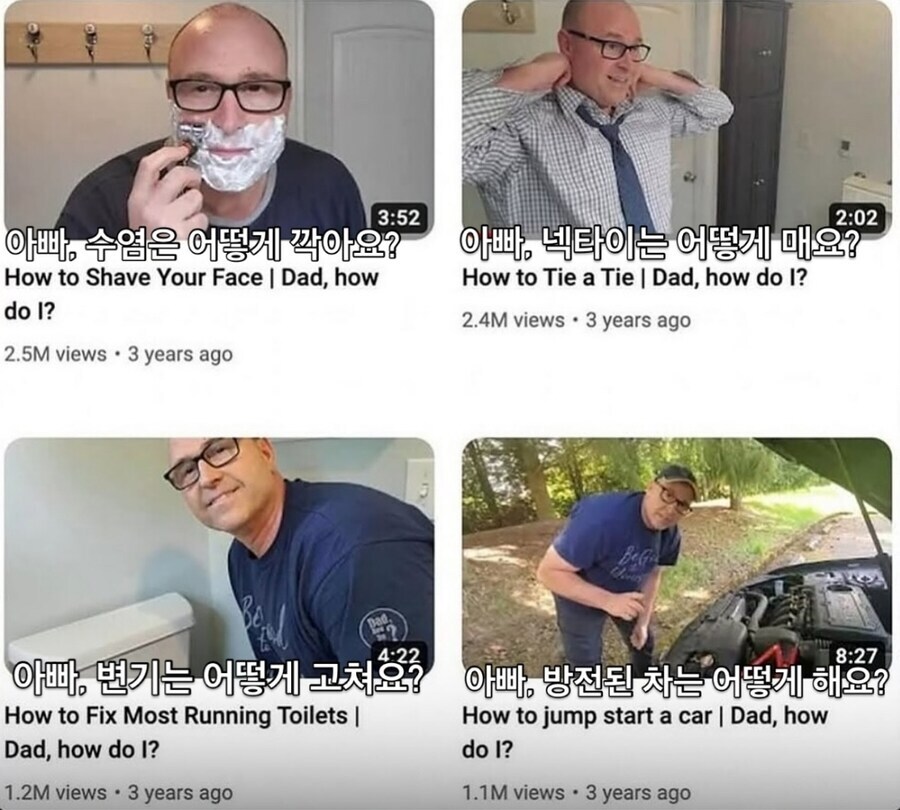The image size is (900, 810).
Task: Click the 2:02 duration badge
Action: (x=856, y=218)
